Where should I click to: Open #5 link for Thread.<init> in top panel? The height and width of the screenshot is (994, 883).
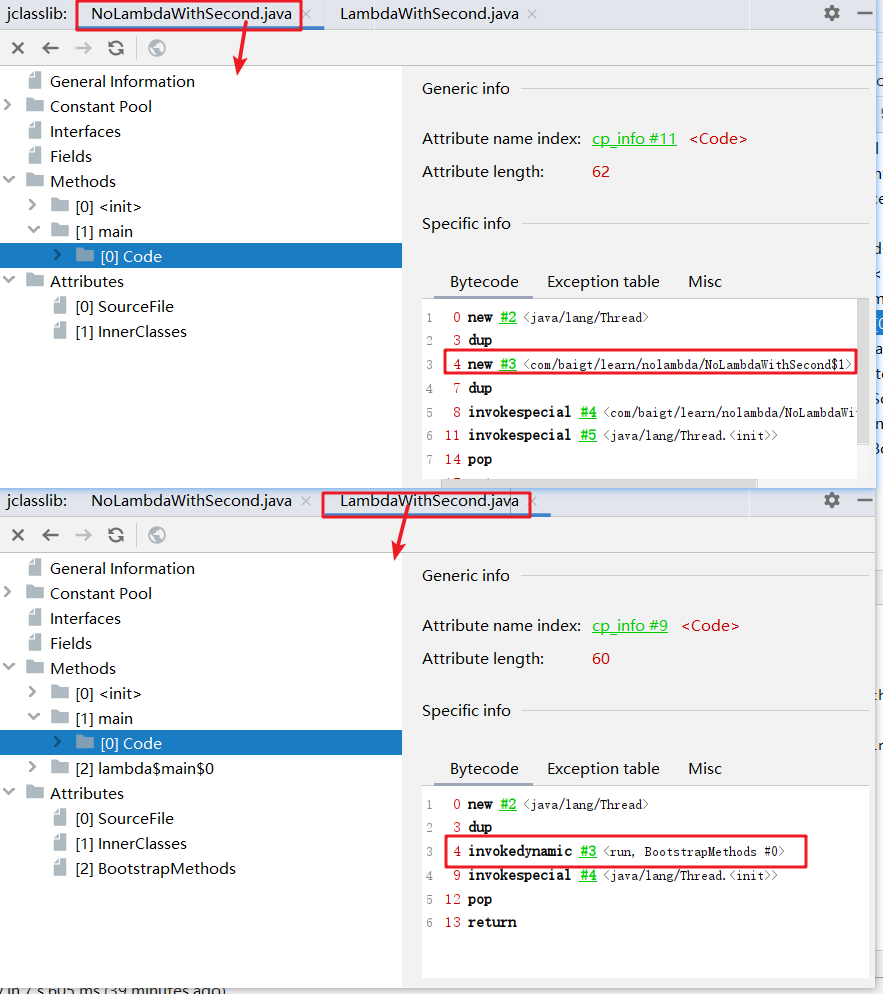[588, 436]
